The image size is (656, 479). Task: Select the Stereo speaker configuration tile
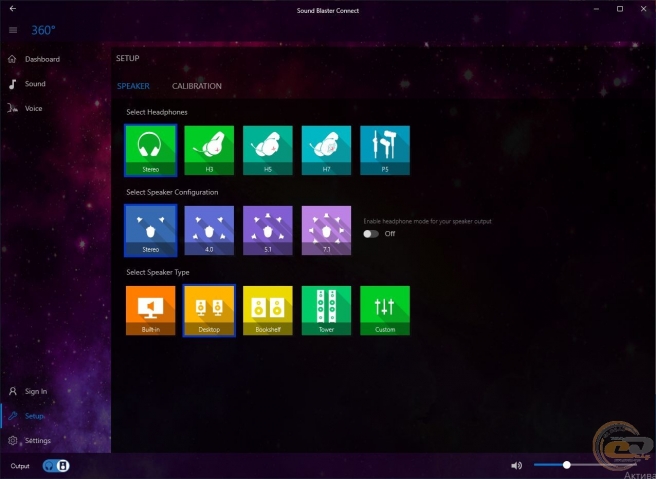151,230
